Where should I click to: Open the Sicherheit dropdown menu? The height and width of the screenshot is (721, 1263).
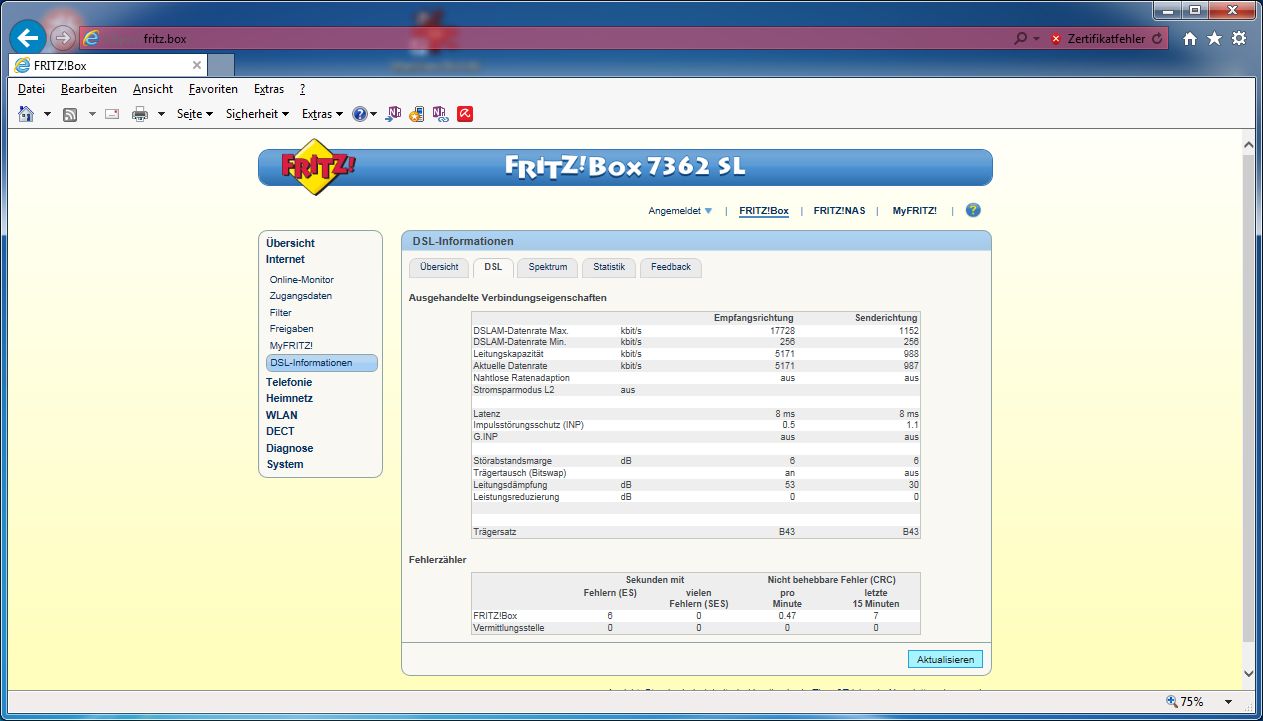pyautogui.click(x=257, y=114)
